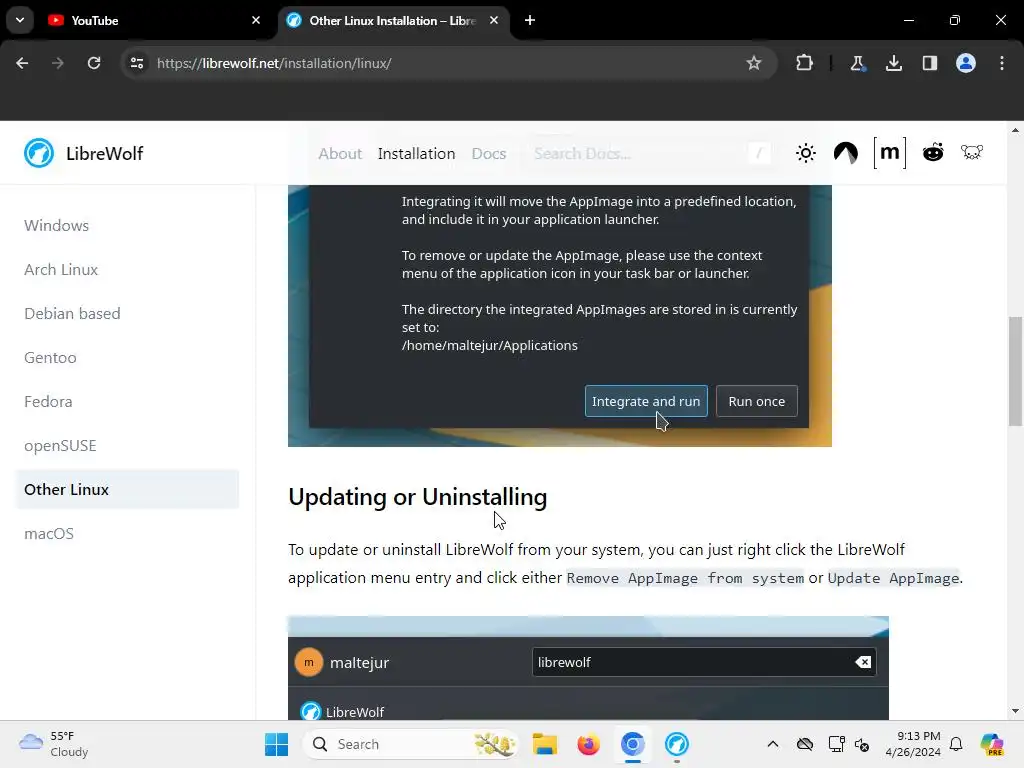This screenshot has width=1024, height=768.
Task: Click the browser forward arrow
Action: 57,63
